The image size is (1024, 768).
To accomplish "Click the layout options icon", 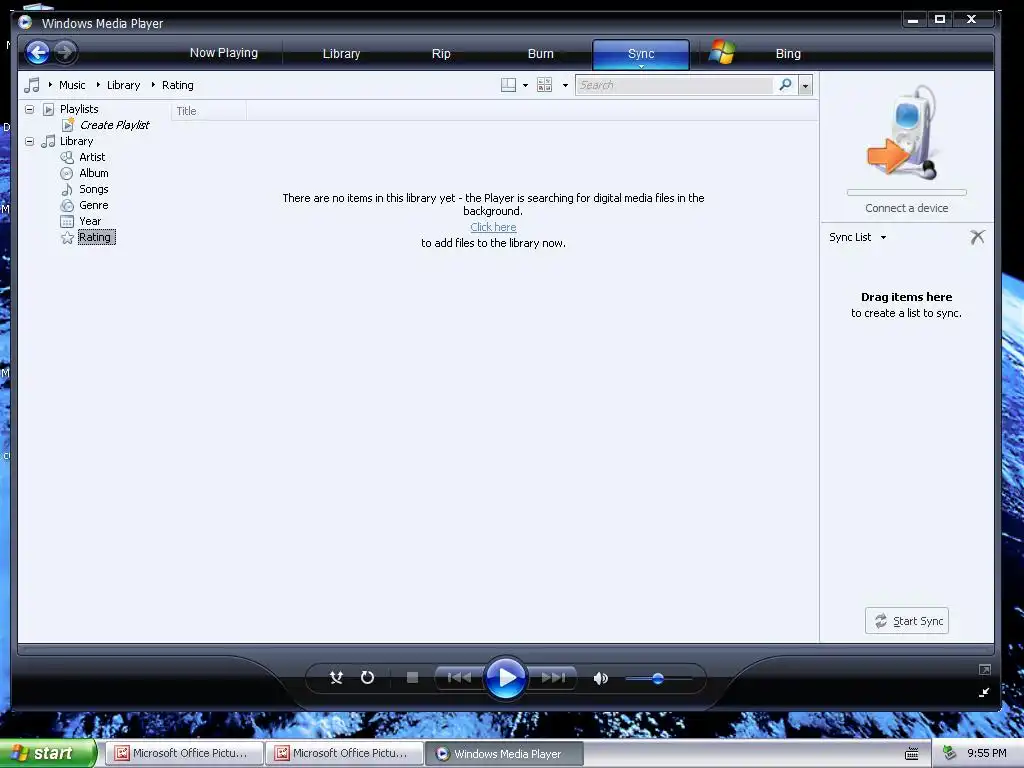I will point(508,85).
